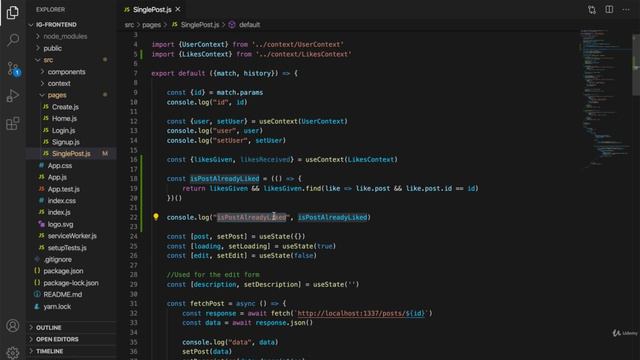Screen dimensions: 640x360
Task: Click fetchPost on line 31
Action: tap(207, 303)
